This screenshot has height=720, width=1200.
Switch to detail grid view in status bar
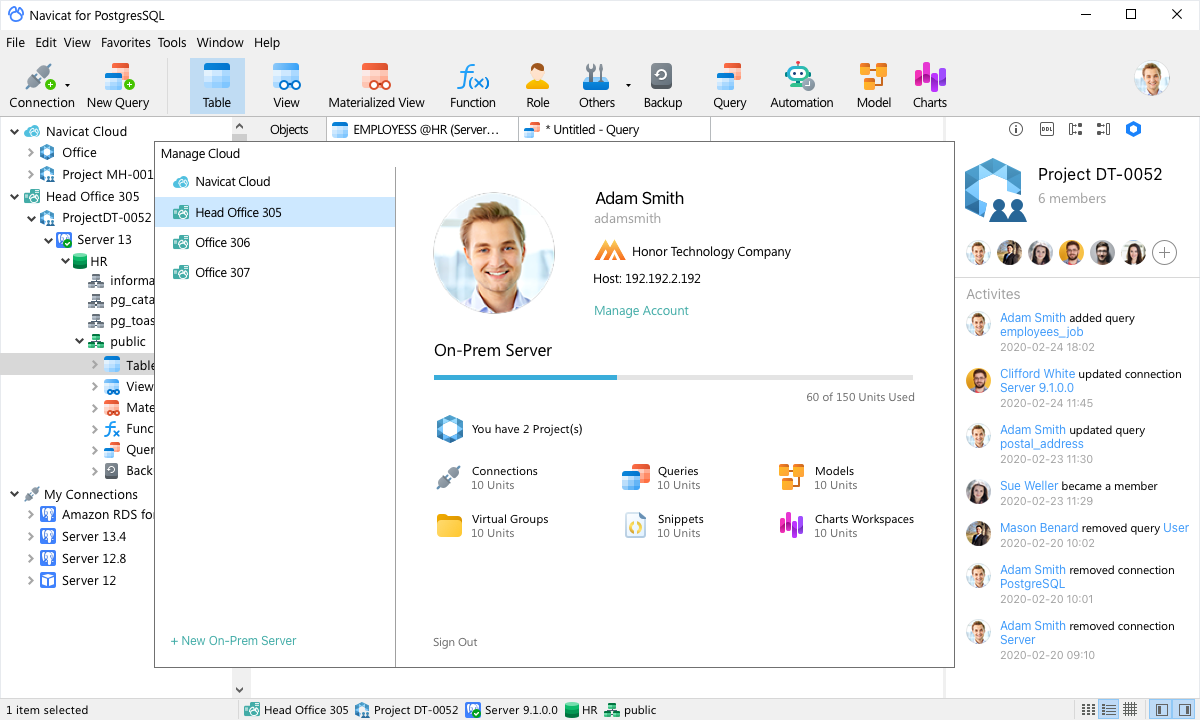(x=1130, y=710)
